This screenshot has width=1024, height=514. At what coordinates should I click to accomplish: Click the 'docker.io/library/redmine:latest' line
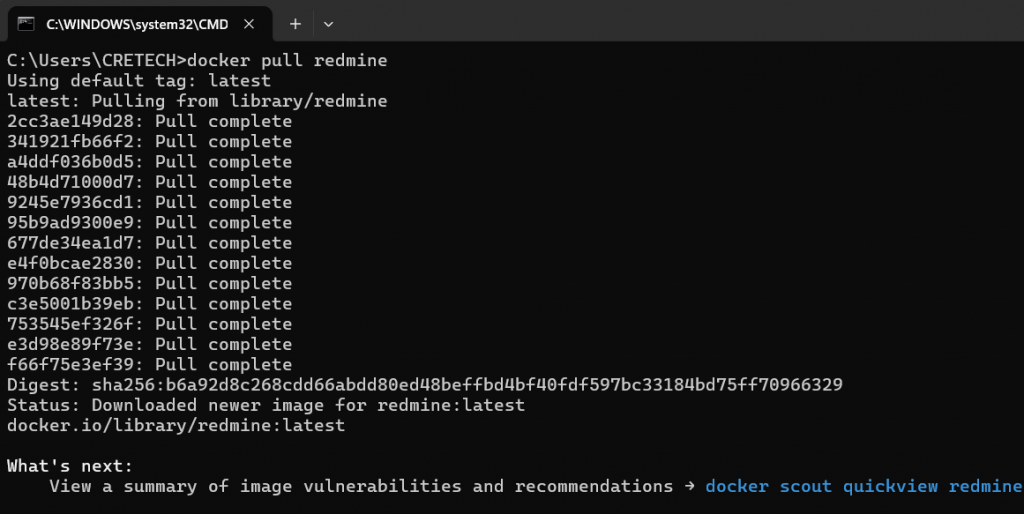pyautogui.click(x=175, y=425)
